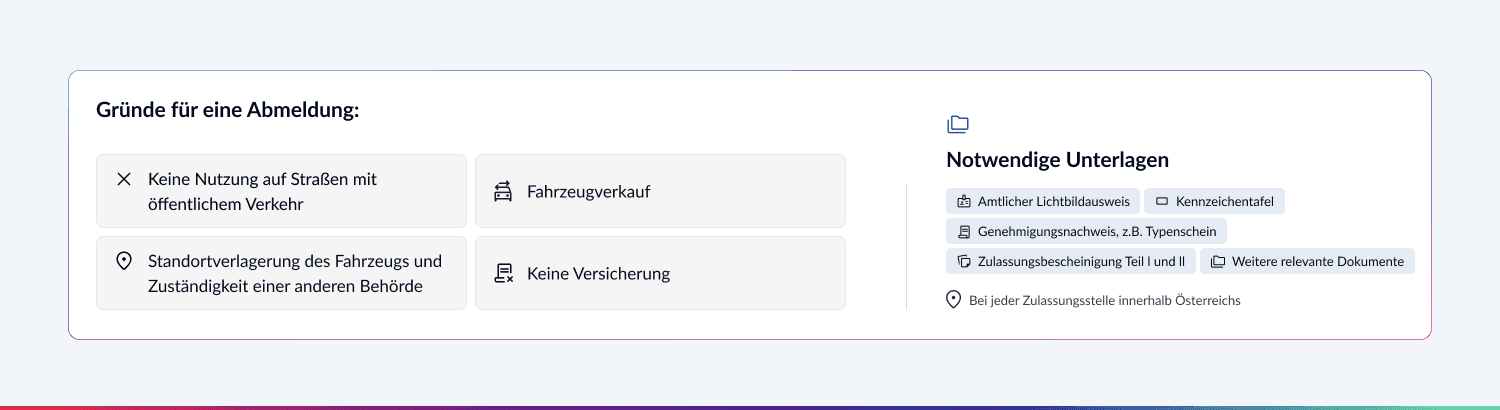This screenshot has height=410, width=1500.
Task: Click the ID card icon in Lichtbildausweis chip
Action: (x=964, y=201)
